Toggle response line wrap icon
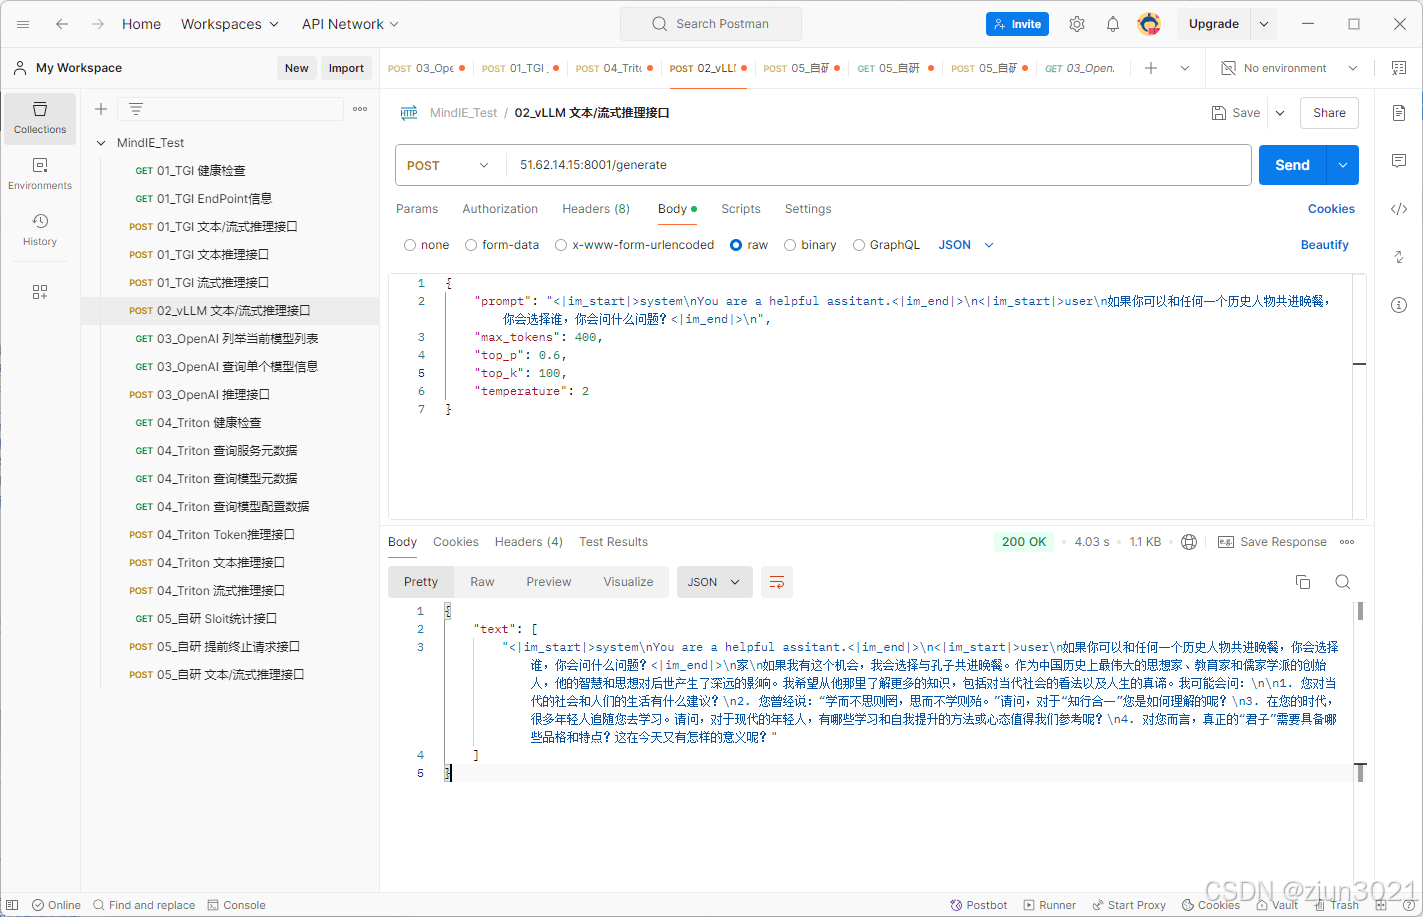 tap(777, 582)
